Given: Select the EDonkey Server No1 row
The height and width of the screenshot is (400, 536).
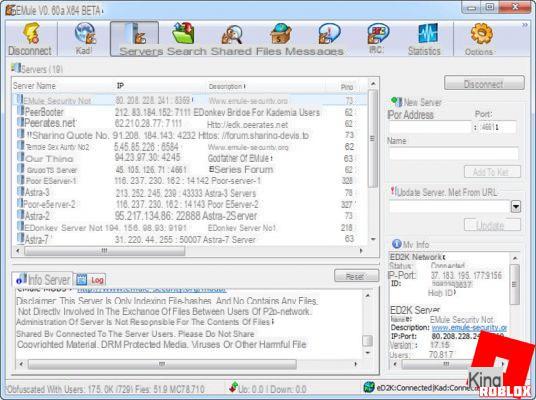Looking at the screenshot, I should pyautogui.click(x=190, y=227).
